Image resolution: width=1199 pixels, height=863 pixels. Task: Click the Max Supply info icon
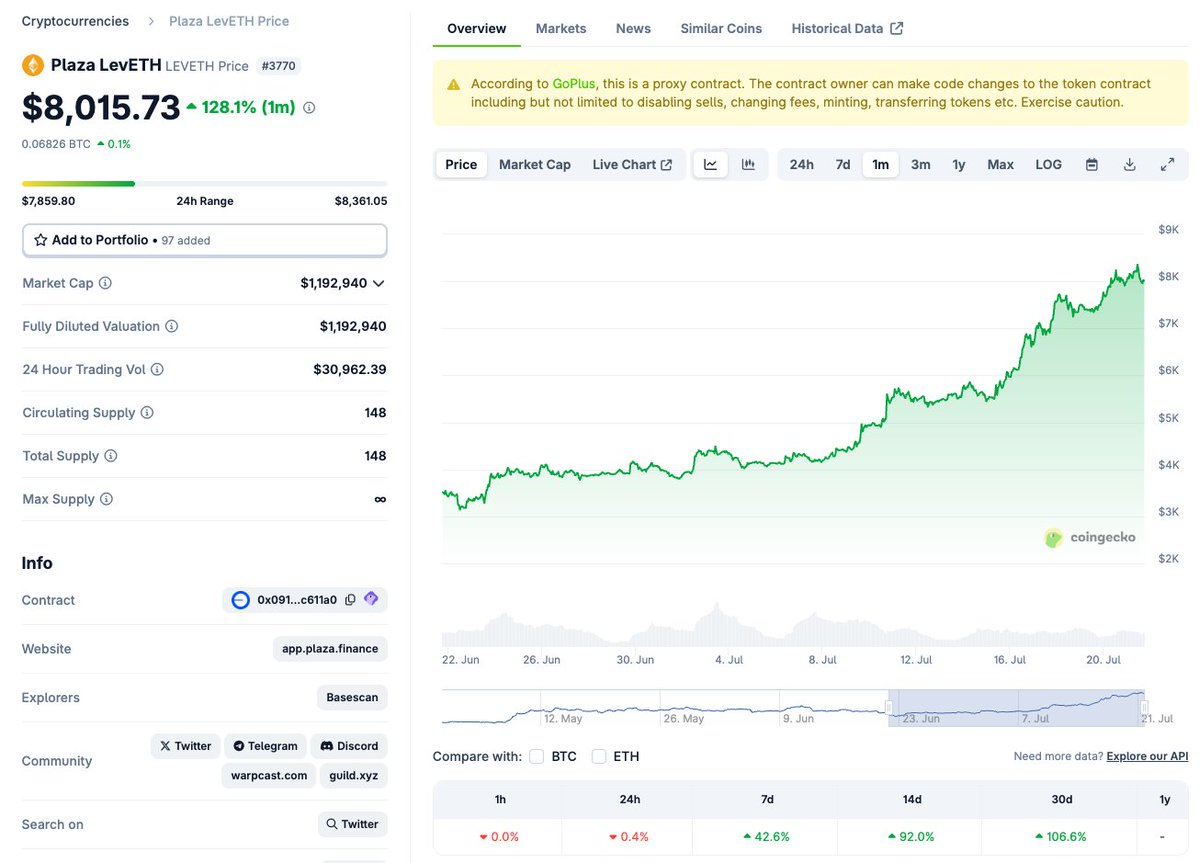point(106,499)
